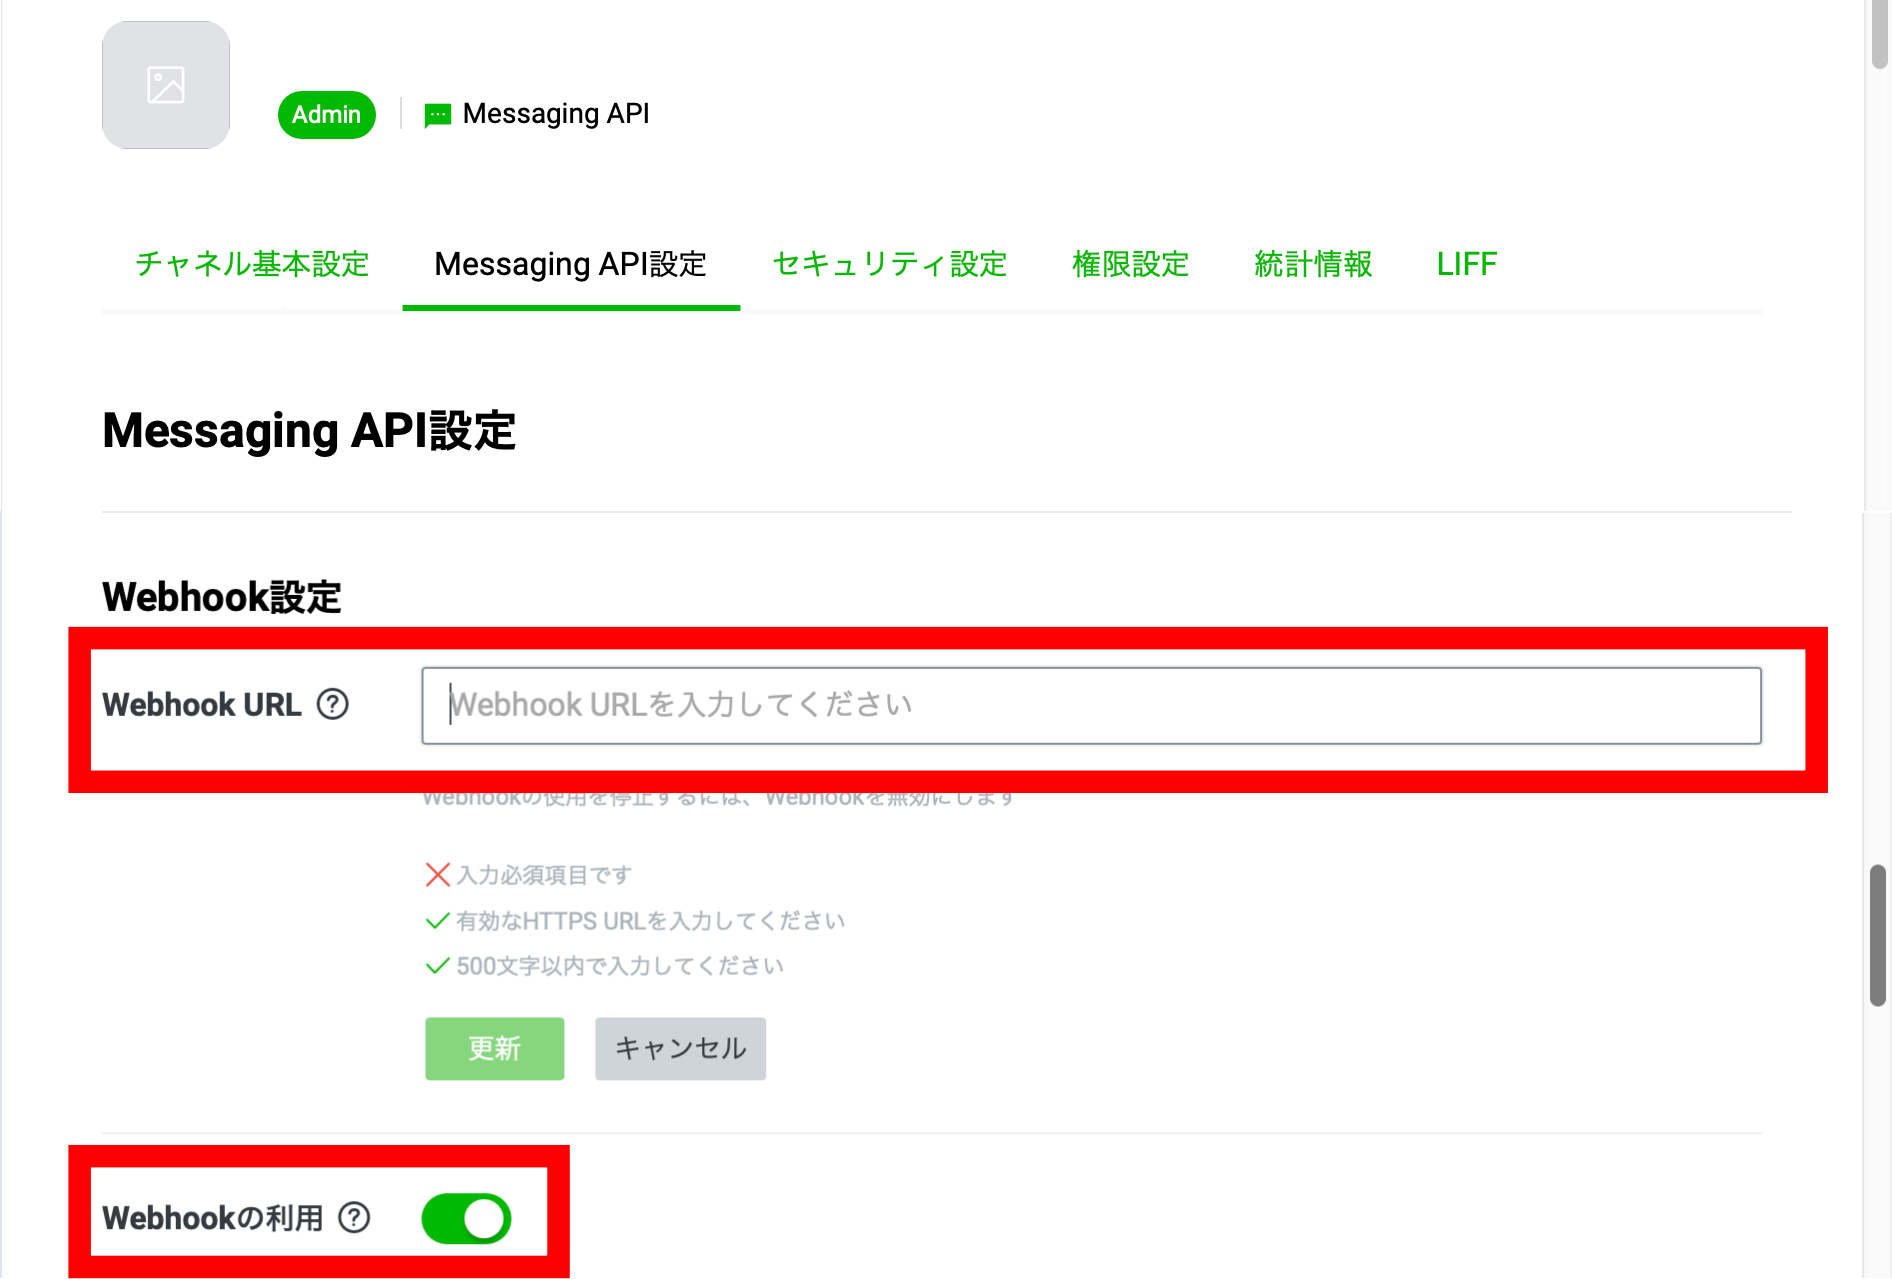
Task: Click the channel profile image placeholder
Action: tap(166, 85)
